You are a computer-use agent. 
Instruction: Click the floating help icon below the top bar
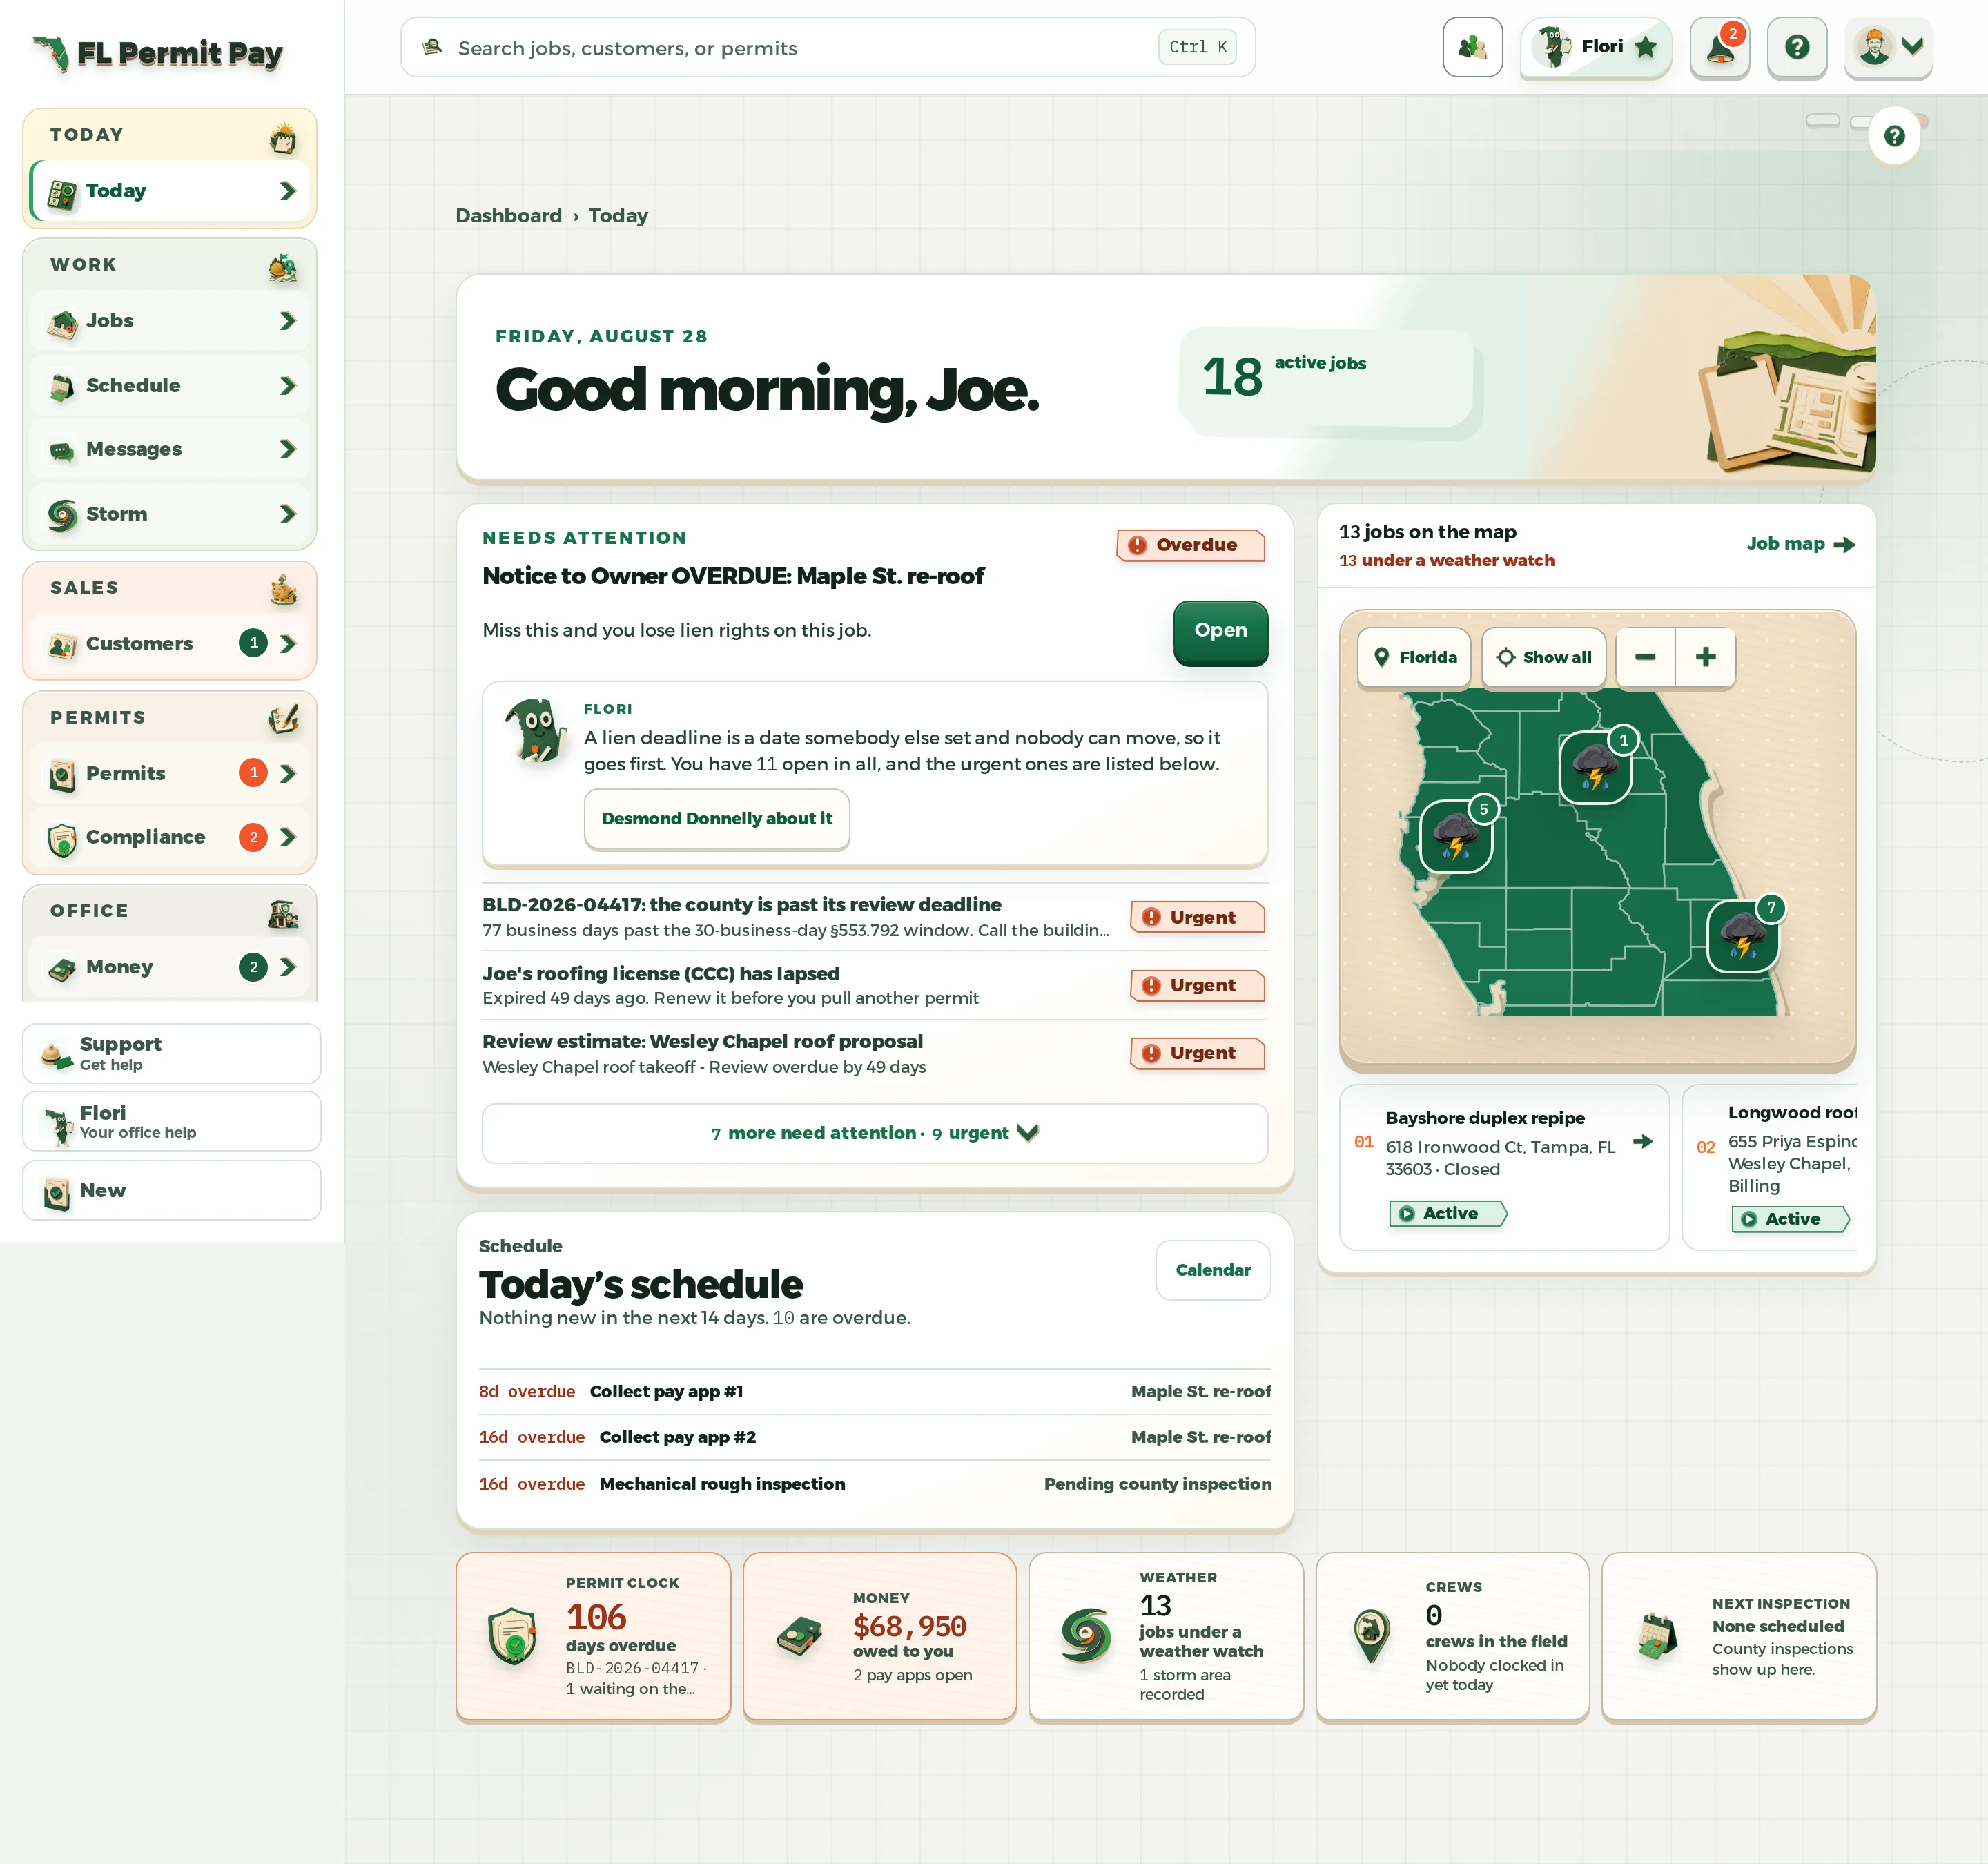point(1894,136)
